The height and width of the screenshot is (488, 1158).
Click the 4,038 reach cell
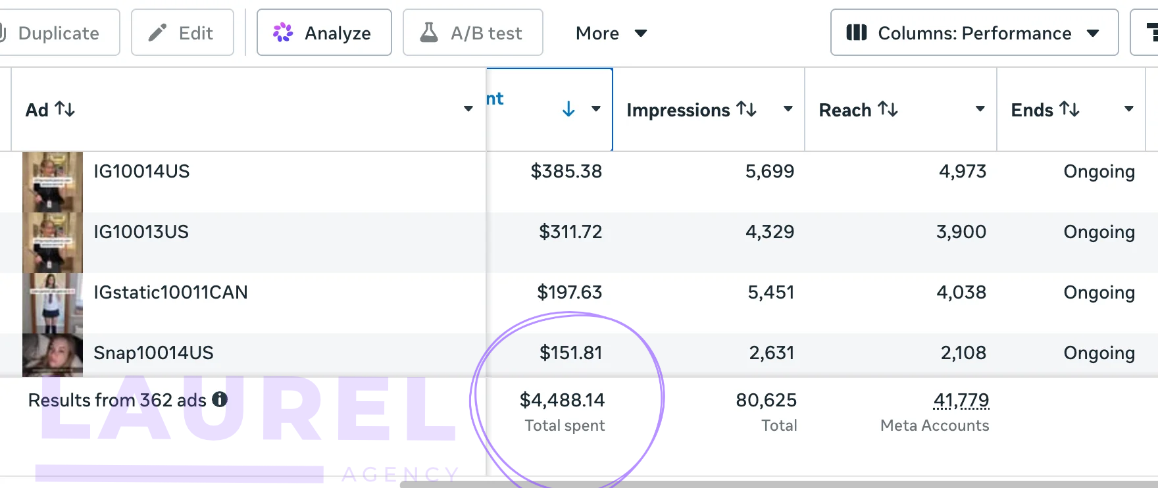(x=962, y=293)
